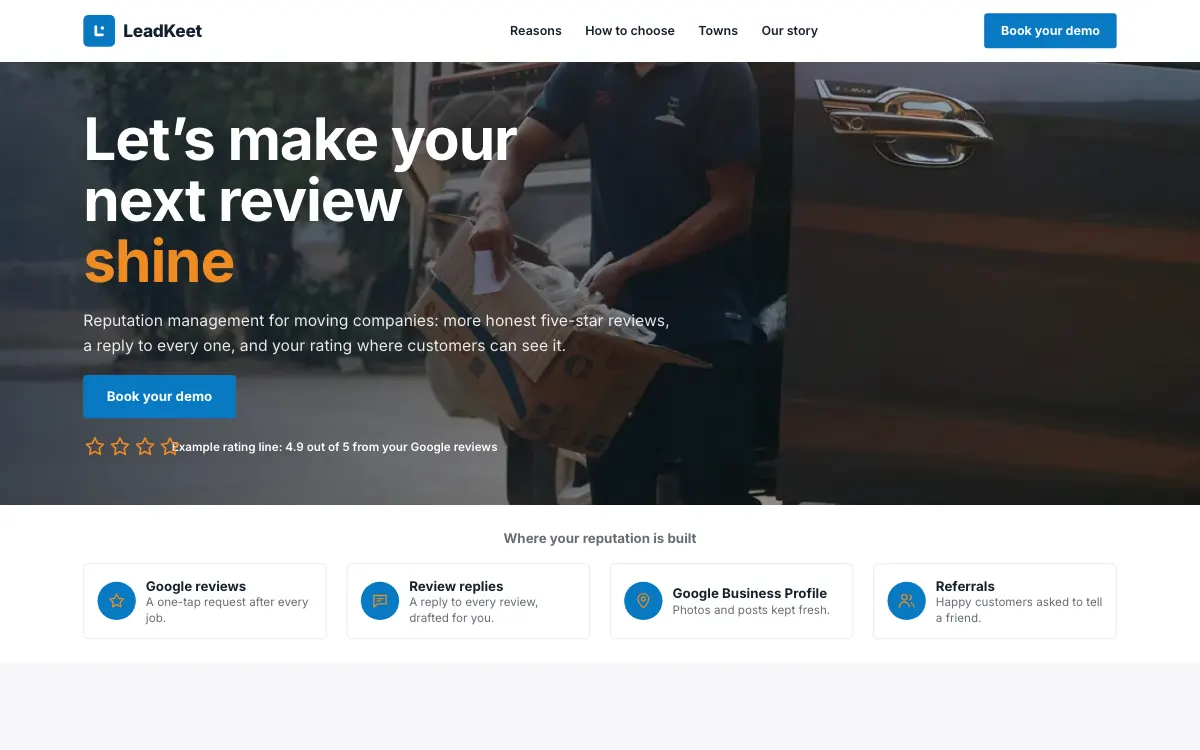Click the LeadKeet brand name
The width and height of the screenshot is (1200, 750).
(x=162, y=31)
